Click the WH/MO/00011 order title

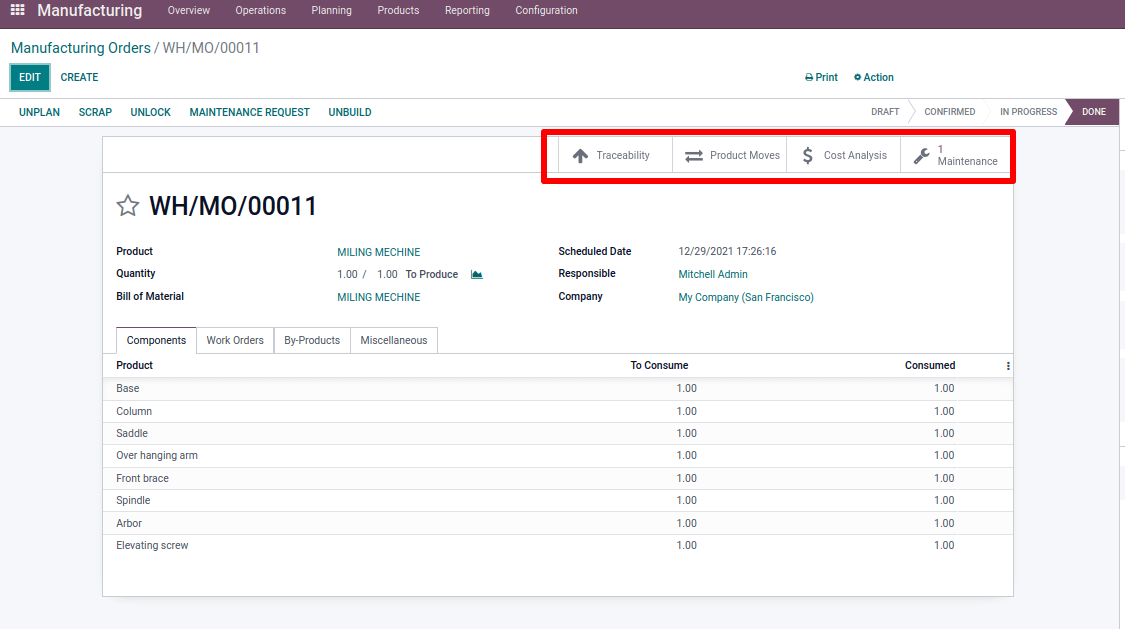pyautogui.click(x=232, y=207)
